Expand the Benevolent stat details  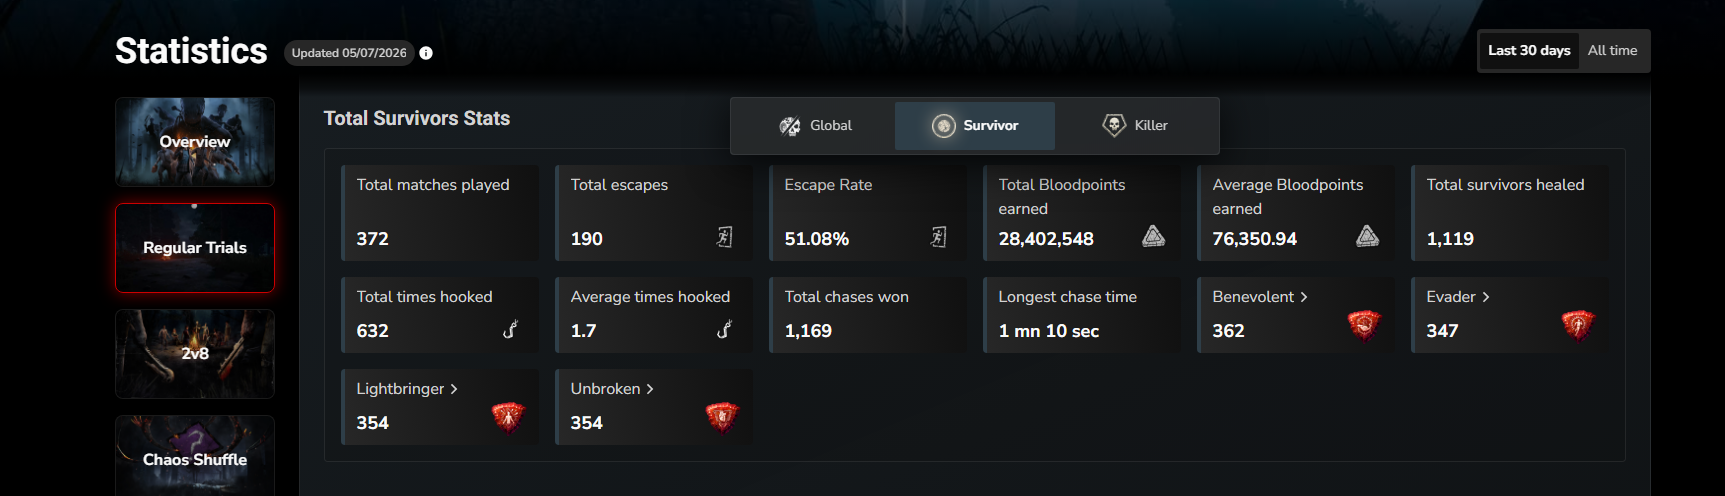(x=1260, y=297)
